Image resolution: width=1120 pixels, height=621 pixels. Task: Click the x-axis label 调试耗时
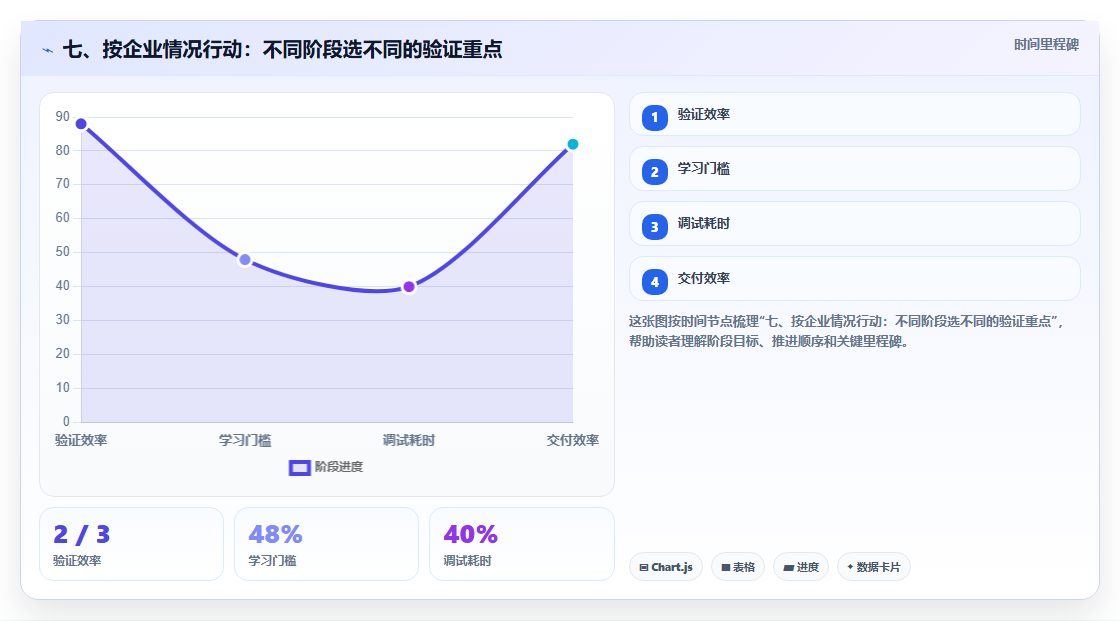point(409,440)
